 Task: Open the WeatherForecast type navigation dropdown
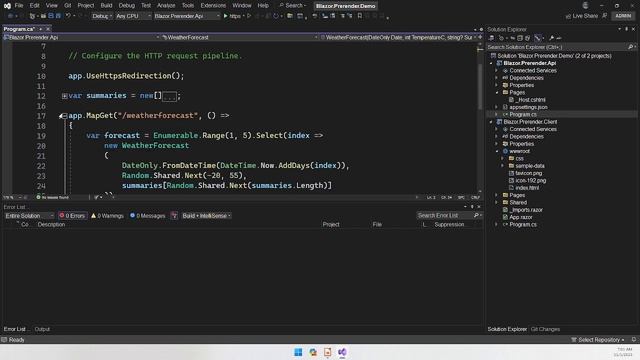tap(240, 37)
